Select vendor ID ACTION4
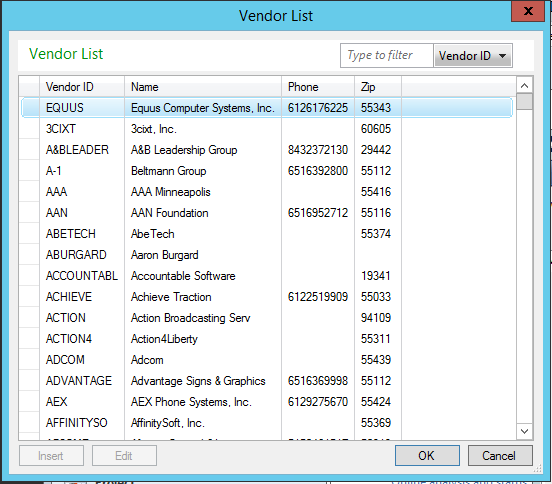Screen dimensions: 552x484 (x=69, y=339)
